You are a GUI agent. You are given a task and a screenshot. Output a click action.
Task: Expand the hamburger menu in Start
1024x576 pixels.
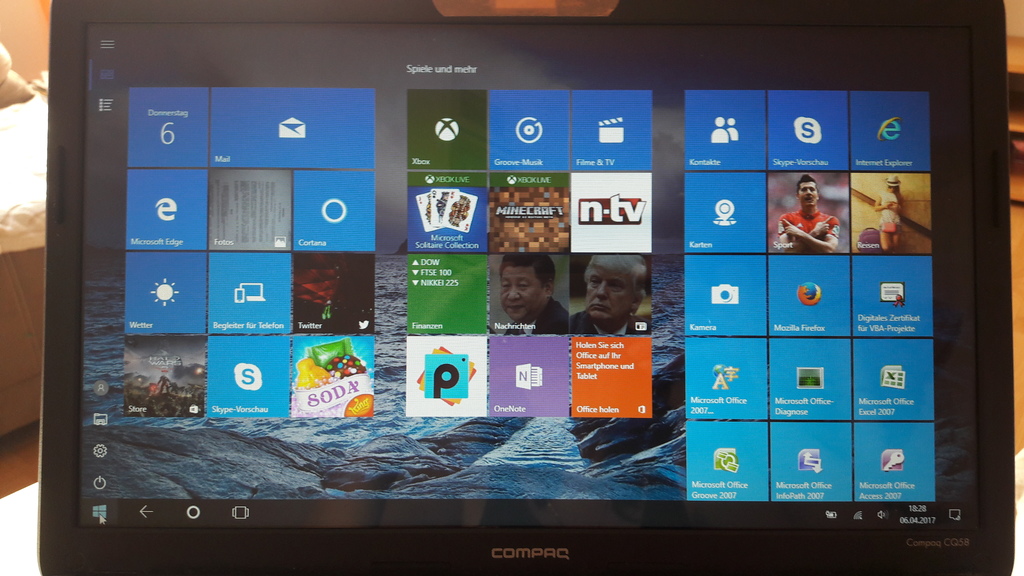(107, 44)
